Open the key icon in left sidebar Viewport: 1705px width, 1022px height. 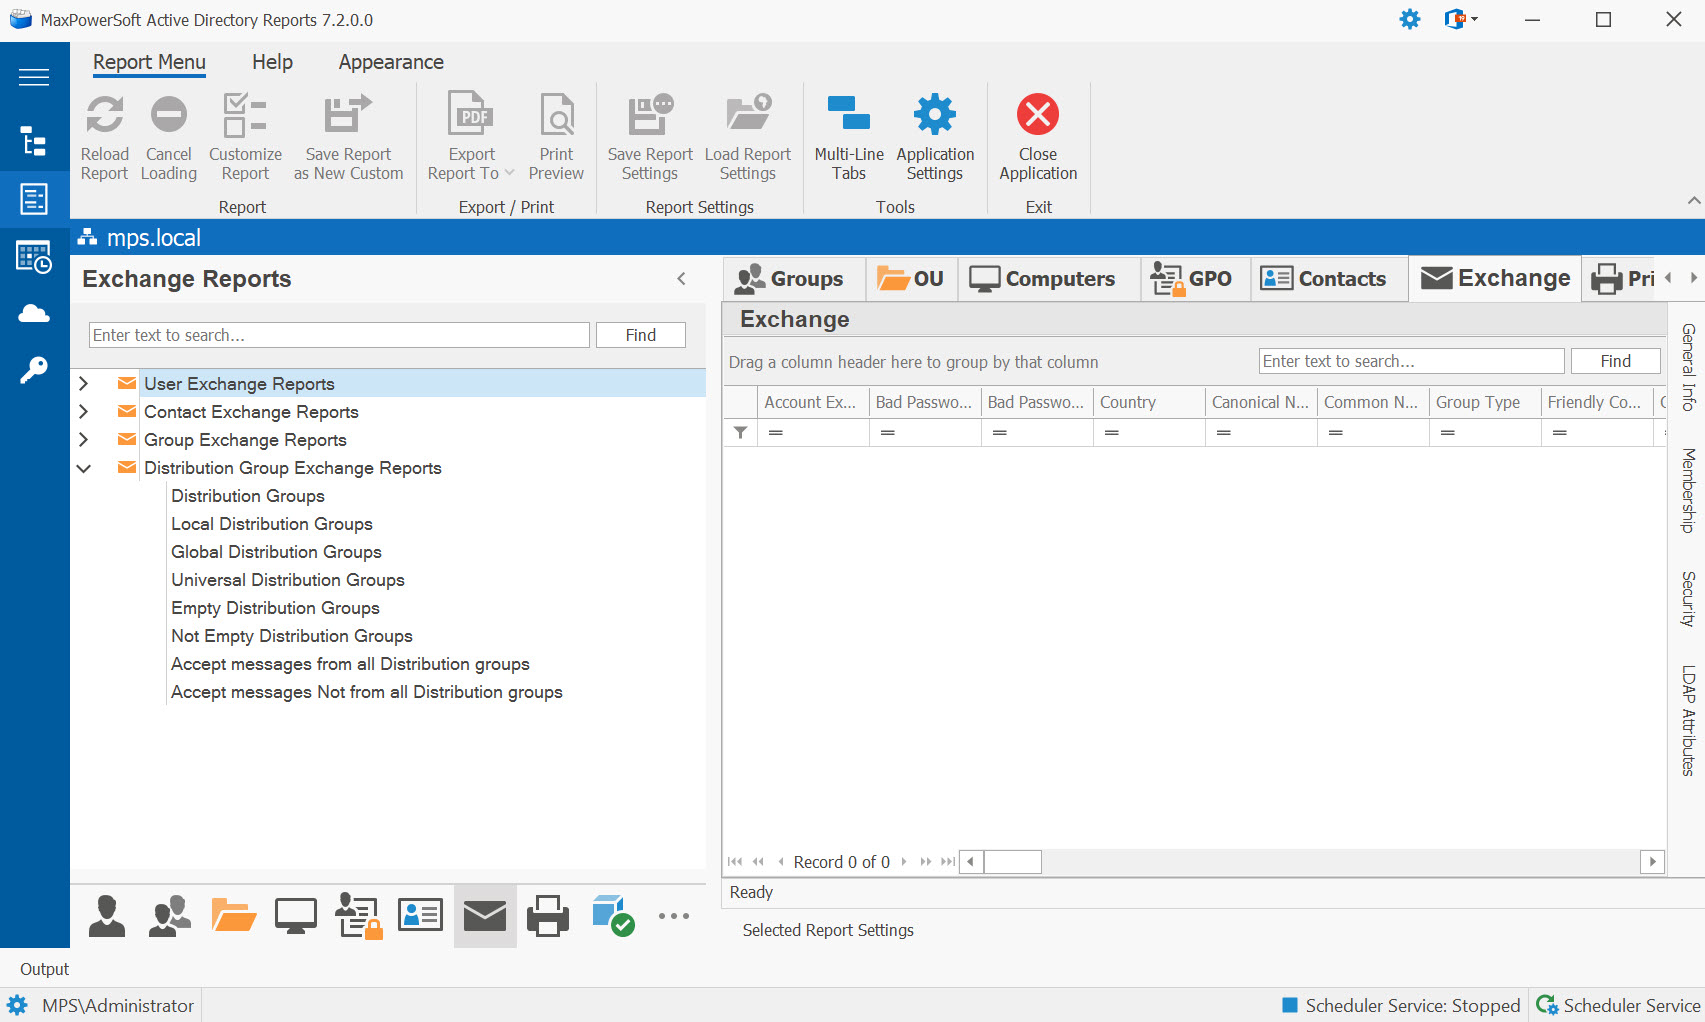(x=34, y=370)
